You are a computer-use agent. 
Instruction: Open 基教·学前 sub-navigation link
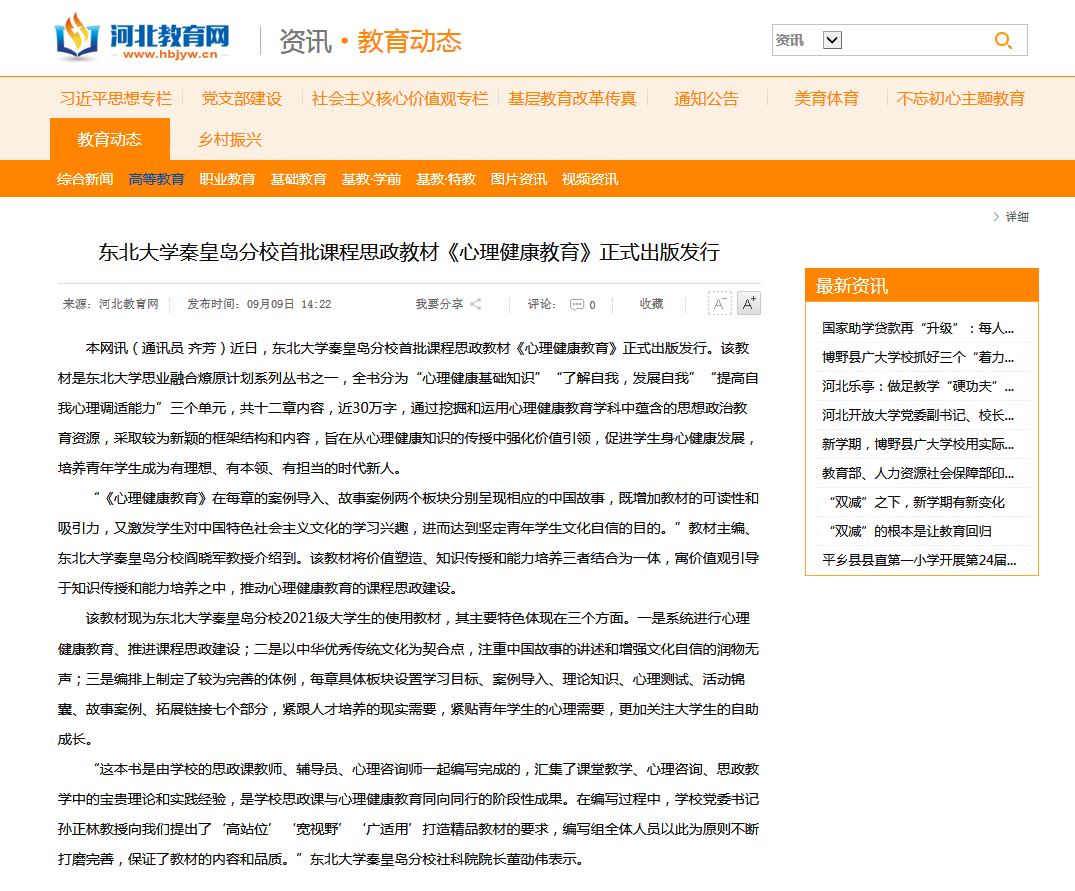point(372,180)
